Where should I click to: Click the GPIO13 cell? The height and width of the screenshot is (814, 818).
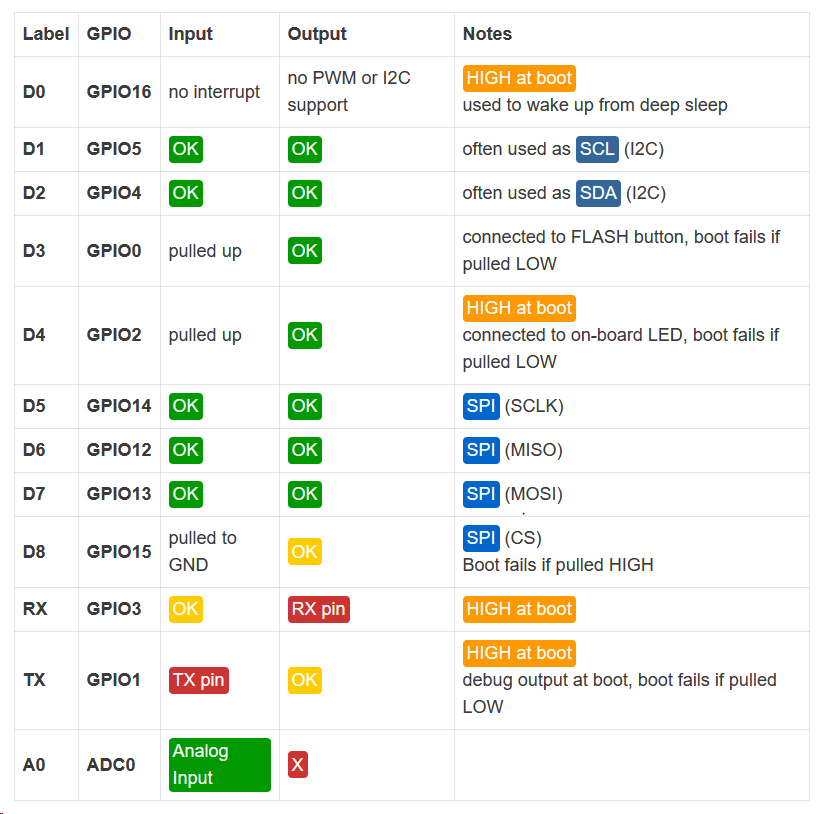tap(119, 494)
